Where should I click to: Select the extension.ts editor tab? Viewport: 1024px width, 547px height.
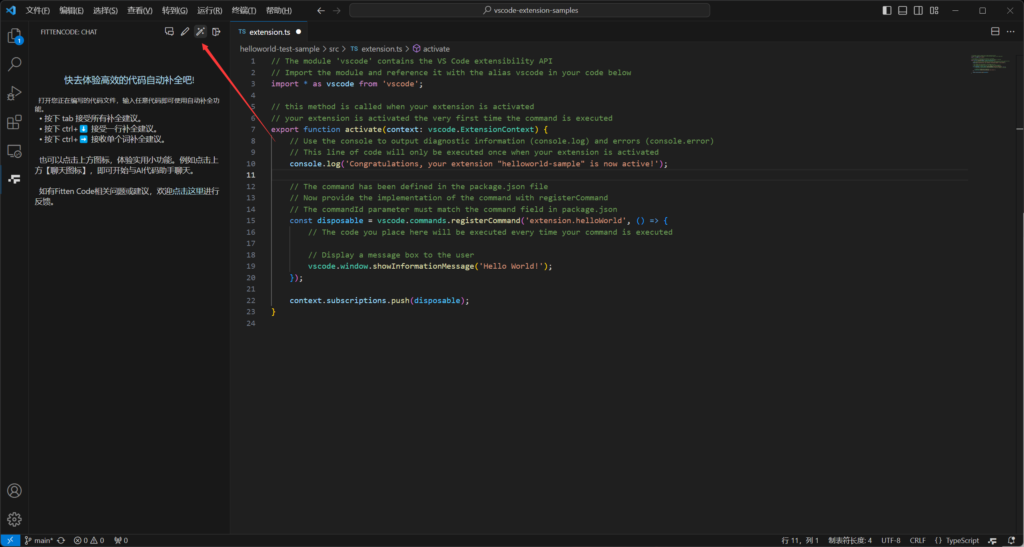point(269,32)
